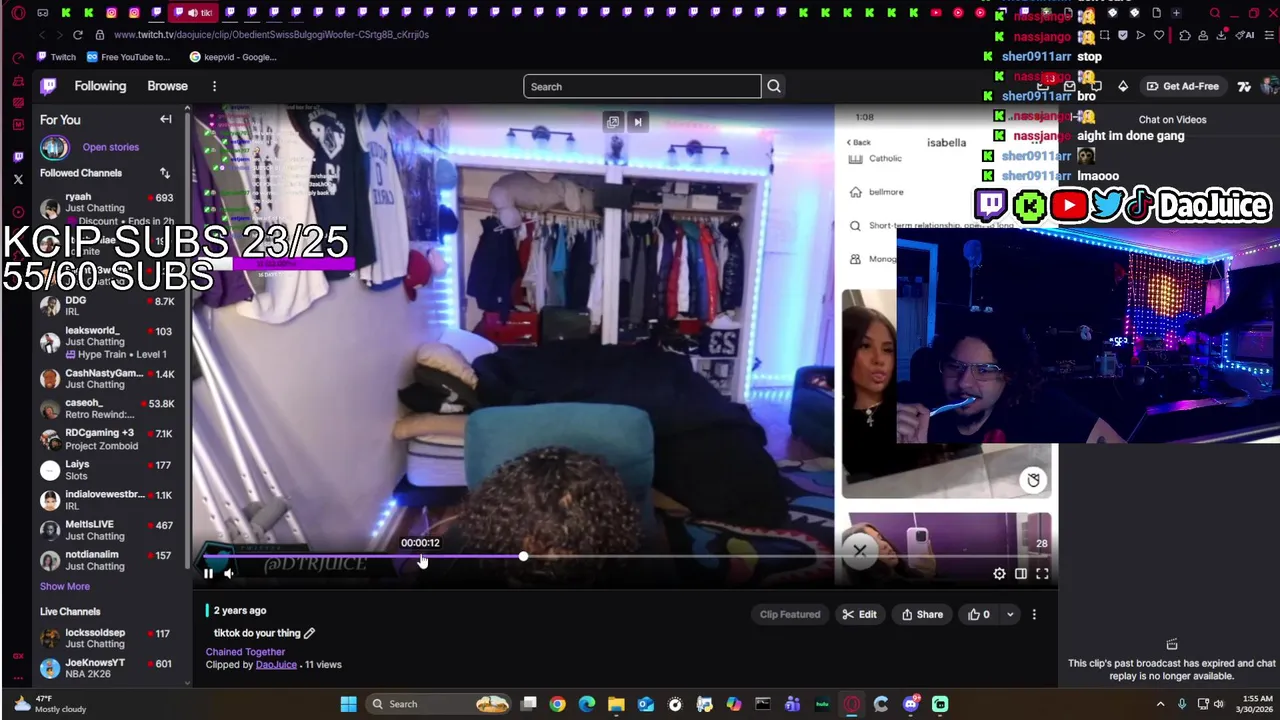
Task: Expand the arrow next to like count
Action: (x=1010, y=614)
